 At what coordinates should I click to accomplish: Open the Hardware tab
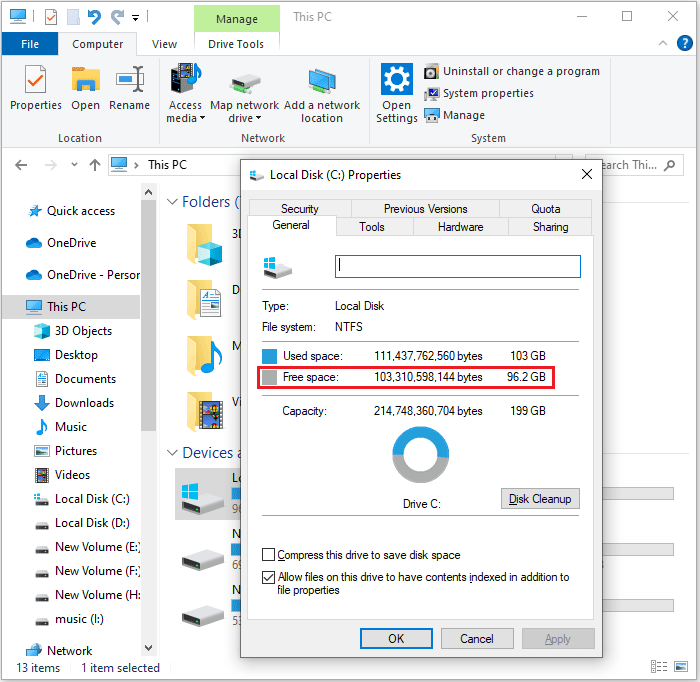coord(460,227)
